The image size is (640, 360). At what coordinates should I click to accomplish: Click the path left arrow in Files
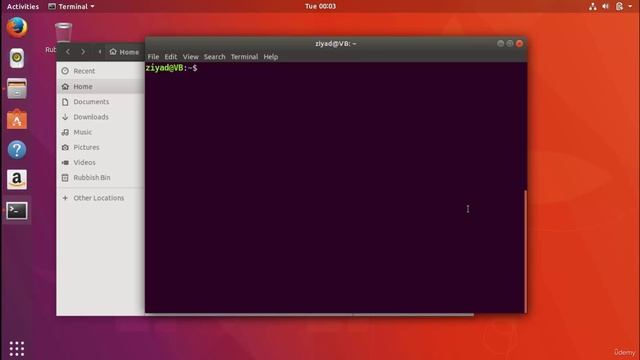point(100,52)
